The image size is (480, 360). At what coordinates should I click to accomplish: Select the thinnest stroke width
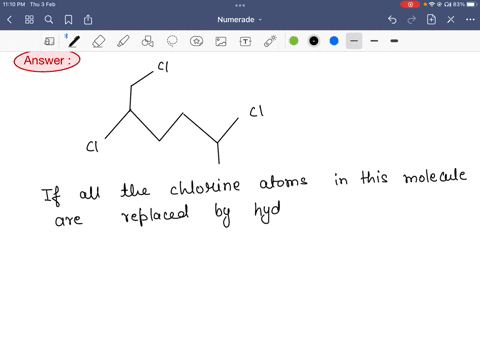(x=354, y=41)
